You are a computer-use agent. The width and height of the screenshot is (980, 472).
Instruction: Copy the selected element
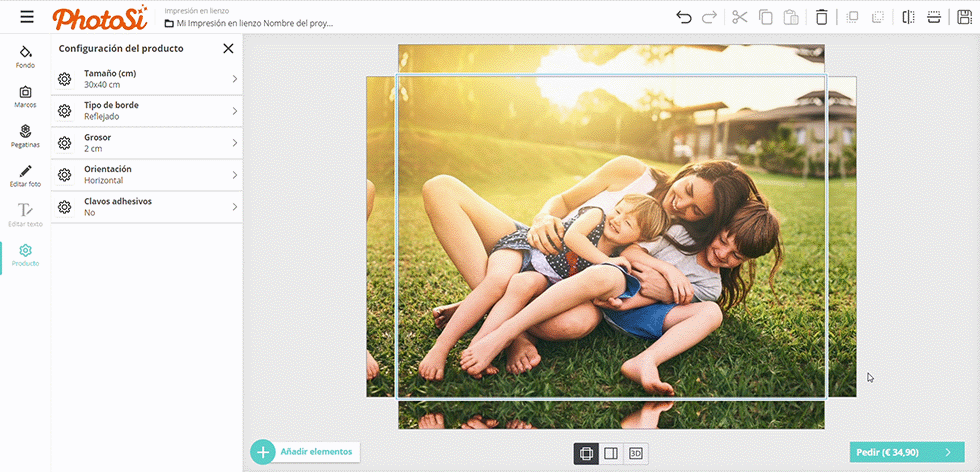tap(766, 17)
